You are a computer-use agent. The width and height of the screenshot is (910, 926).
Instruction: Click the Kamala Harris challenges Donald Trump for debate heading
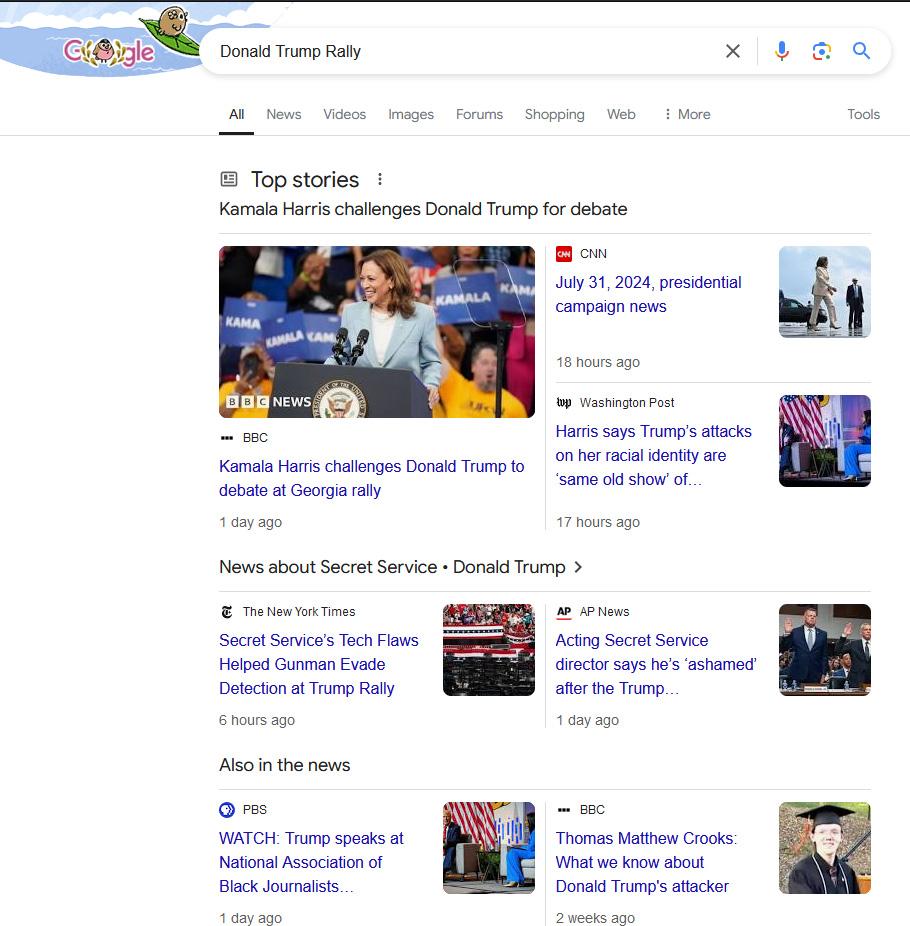[423, 209]
